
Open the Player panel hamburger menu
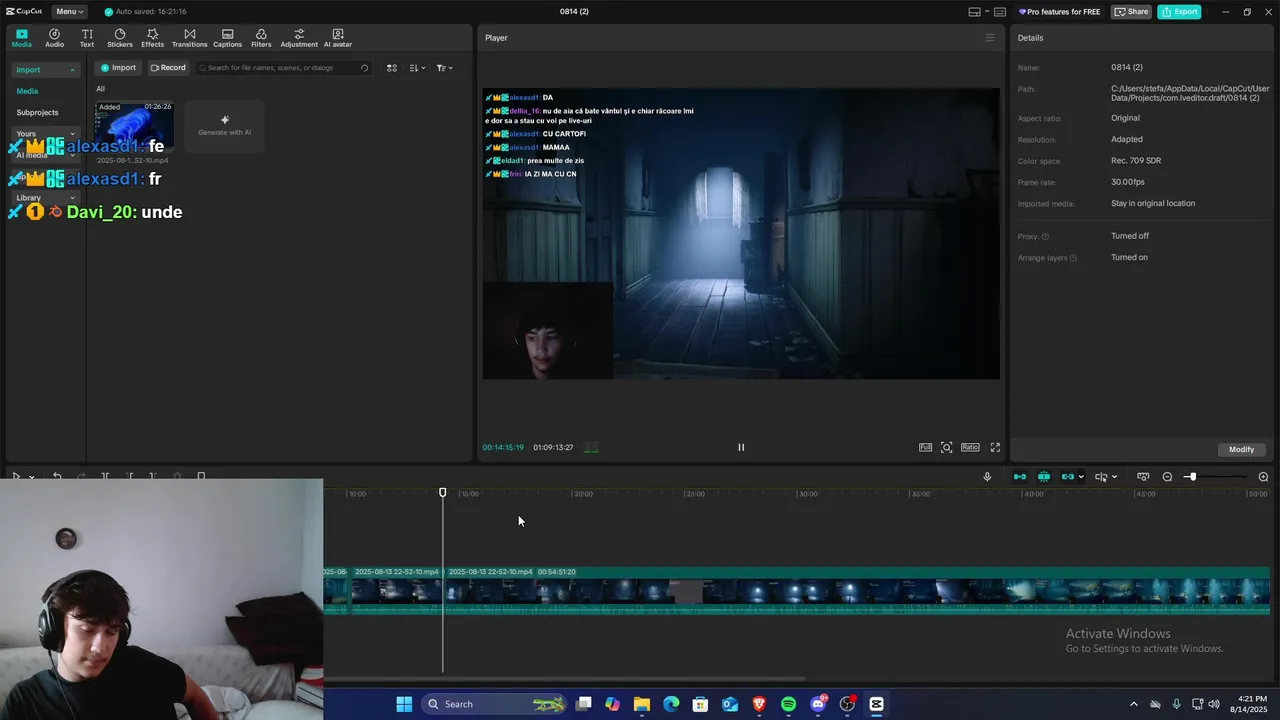coord(990,38)
